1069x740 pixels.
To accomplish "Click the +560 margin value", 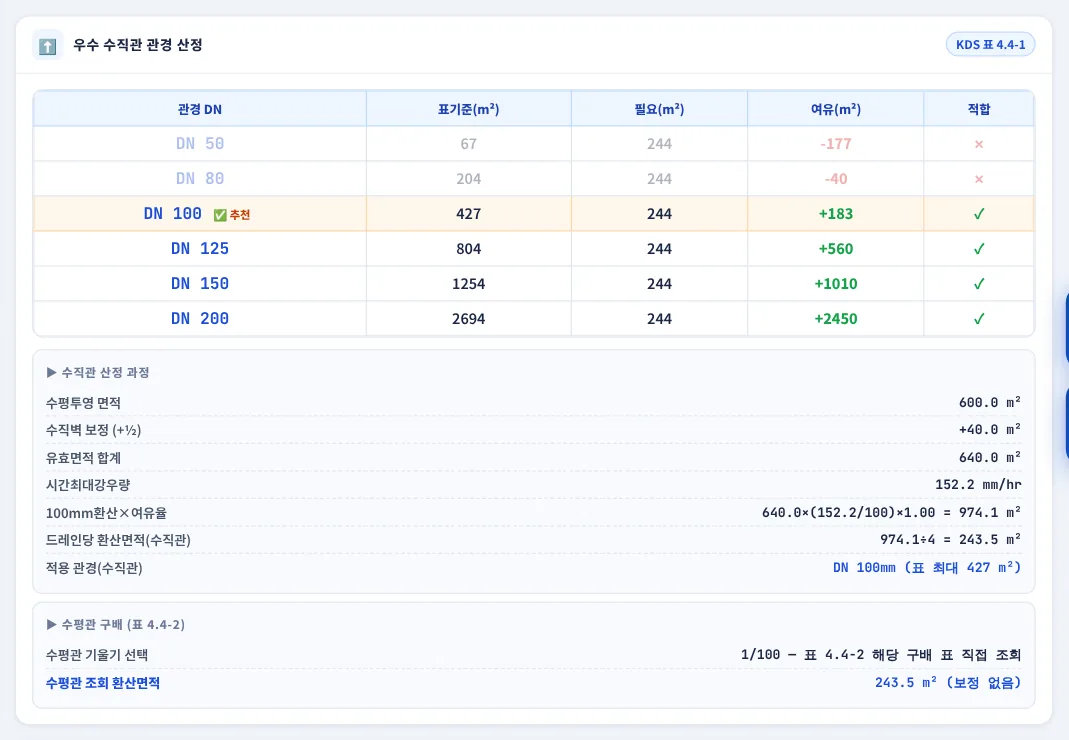I will coord(836,249).
